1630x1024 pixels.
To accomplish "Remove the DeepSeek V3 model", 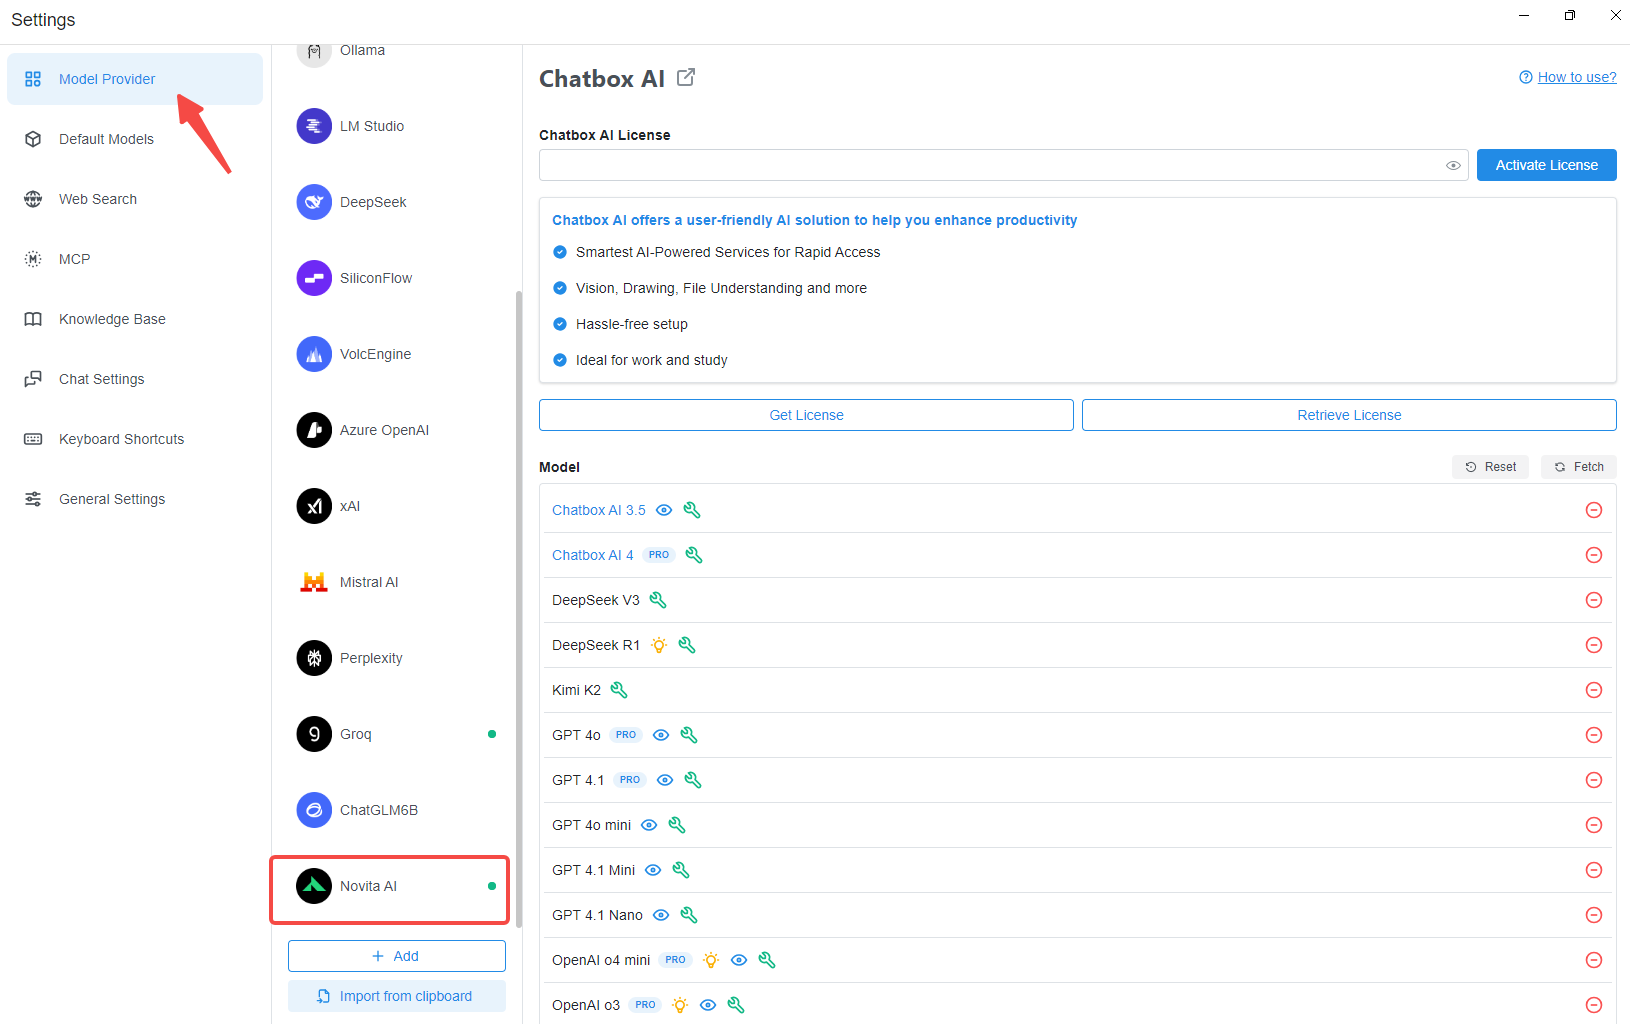I will coord(1594,600).
